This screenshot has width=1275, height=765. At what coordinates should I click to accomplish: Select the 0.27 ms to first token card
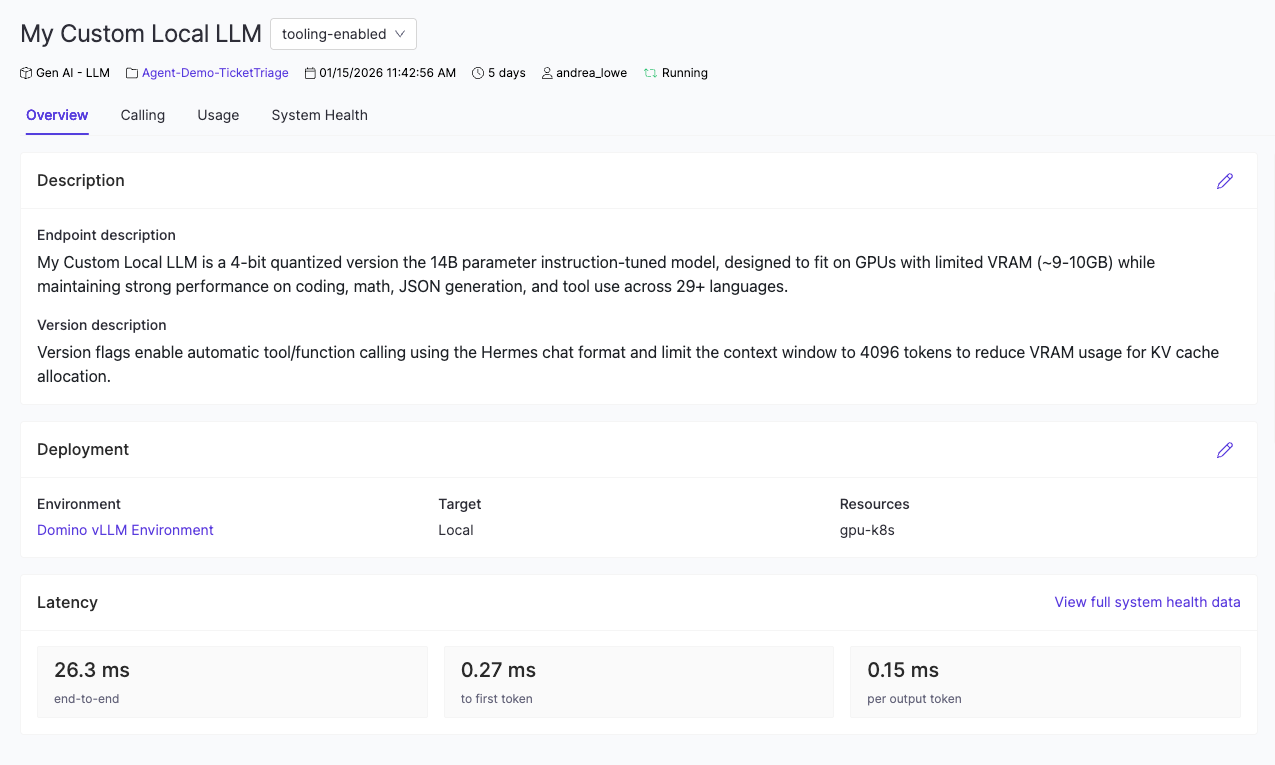(638, 682)
